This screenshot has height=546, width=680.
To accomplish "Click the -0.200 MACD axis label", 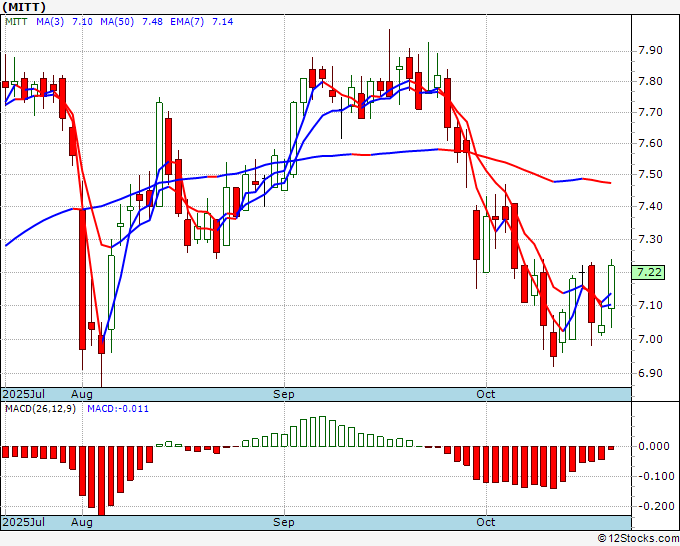I will pyautogui.click(x=656, y=506).
